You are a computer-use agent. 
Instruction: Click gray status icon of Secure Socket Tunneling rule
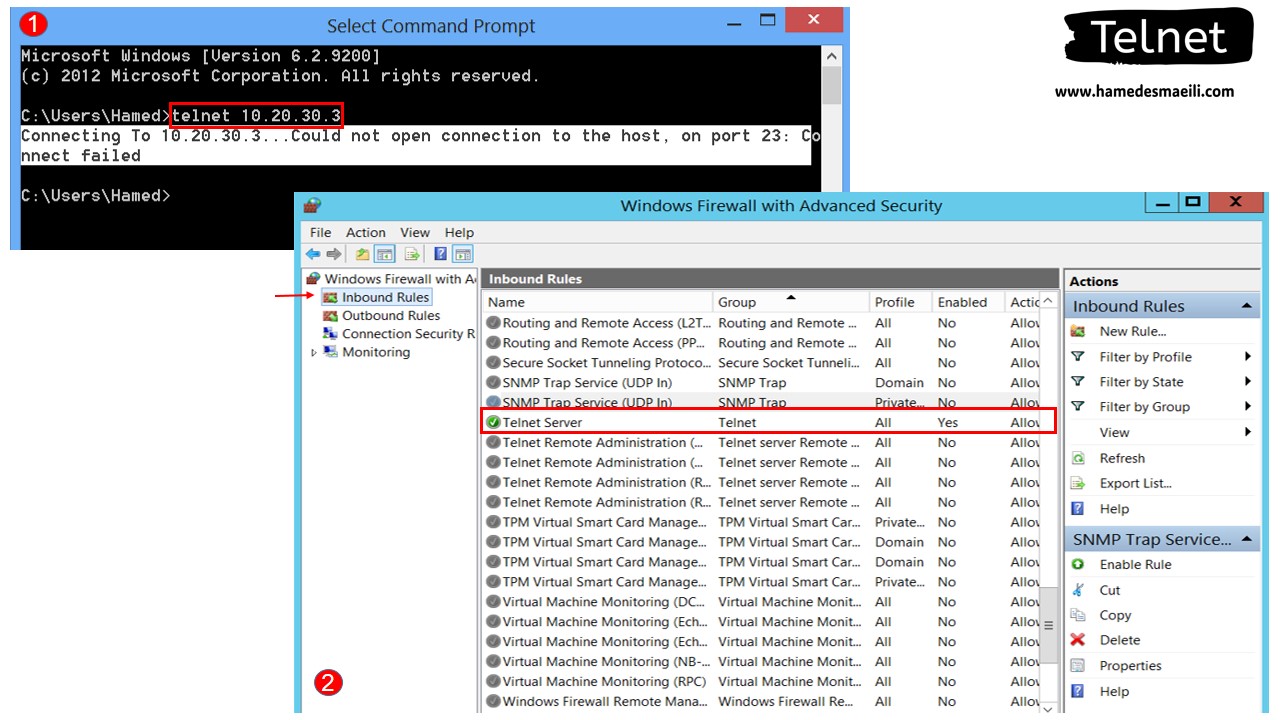coord(493,363)
